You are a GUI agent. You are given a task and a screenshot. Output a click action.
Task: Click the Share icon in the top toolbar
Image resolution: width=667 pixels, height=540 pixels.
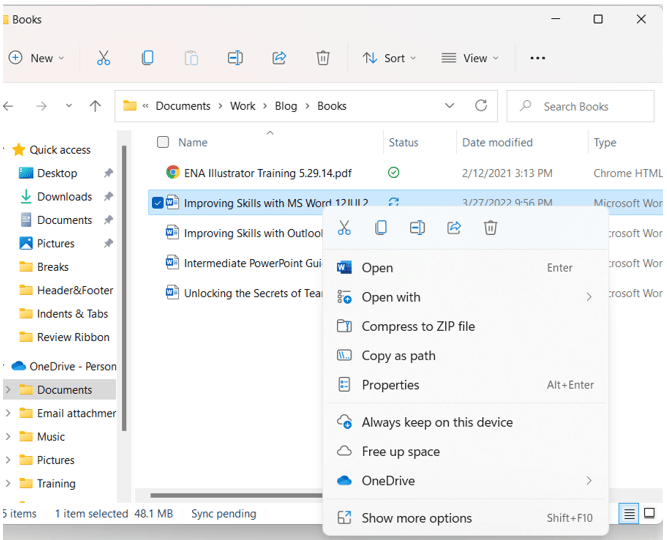279,58
